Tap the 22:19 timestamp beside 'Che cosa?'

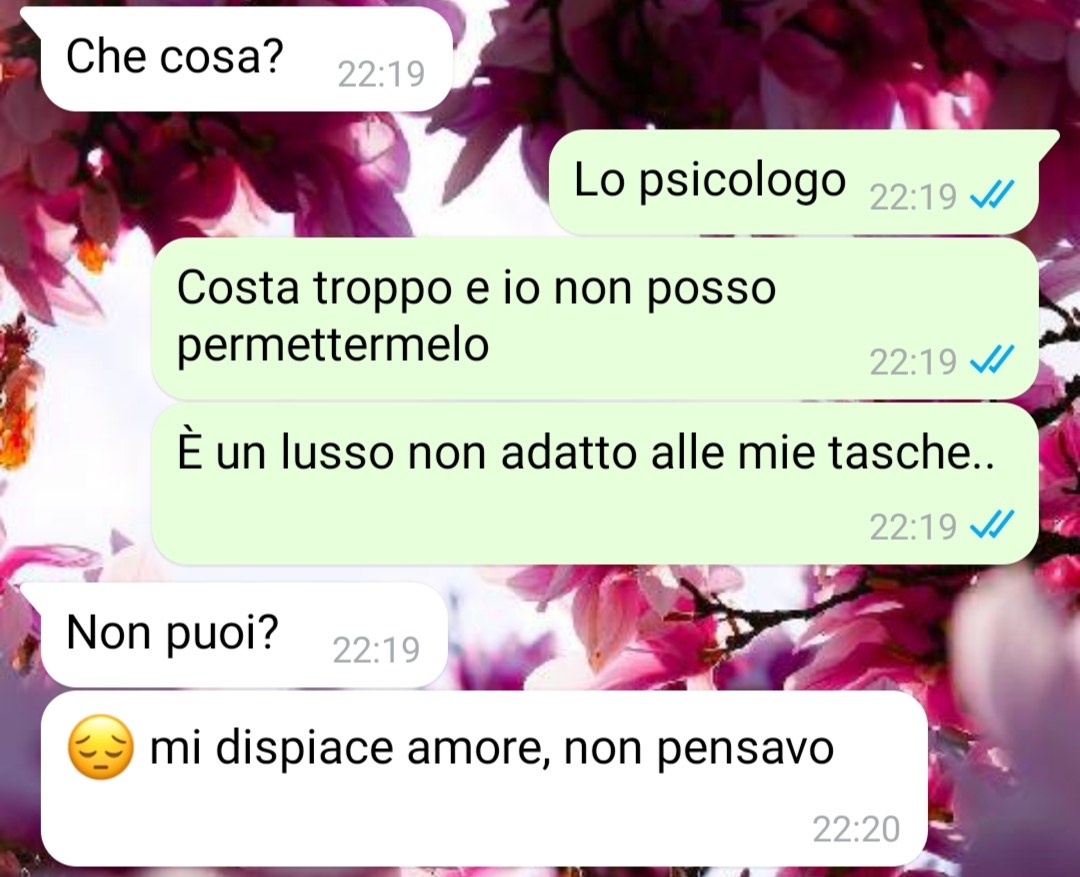click(x=381, y=74)
